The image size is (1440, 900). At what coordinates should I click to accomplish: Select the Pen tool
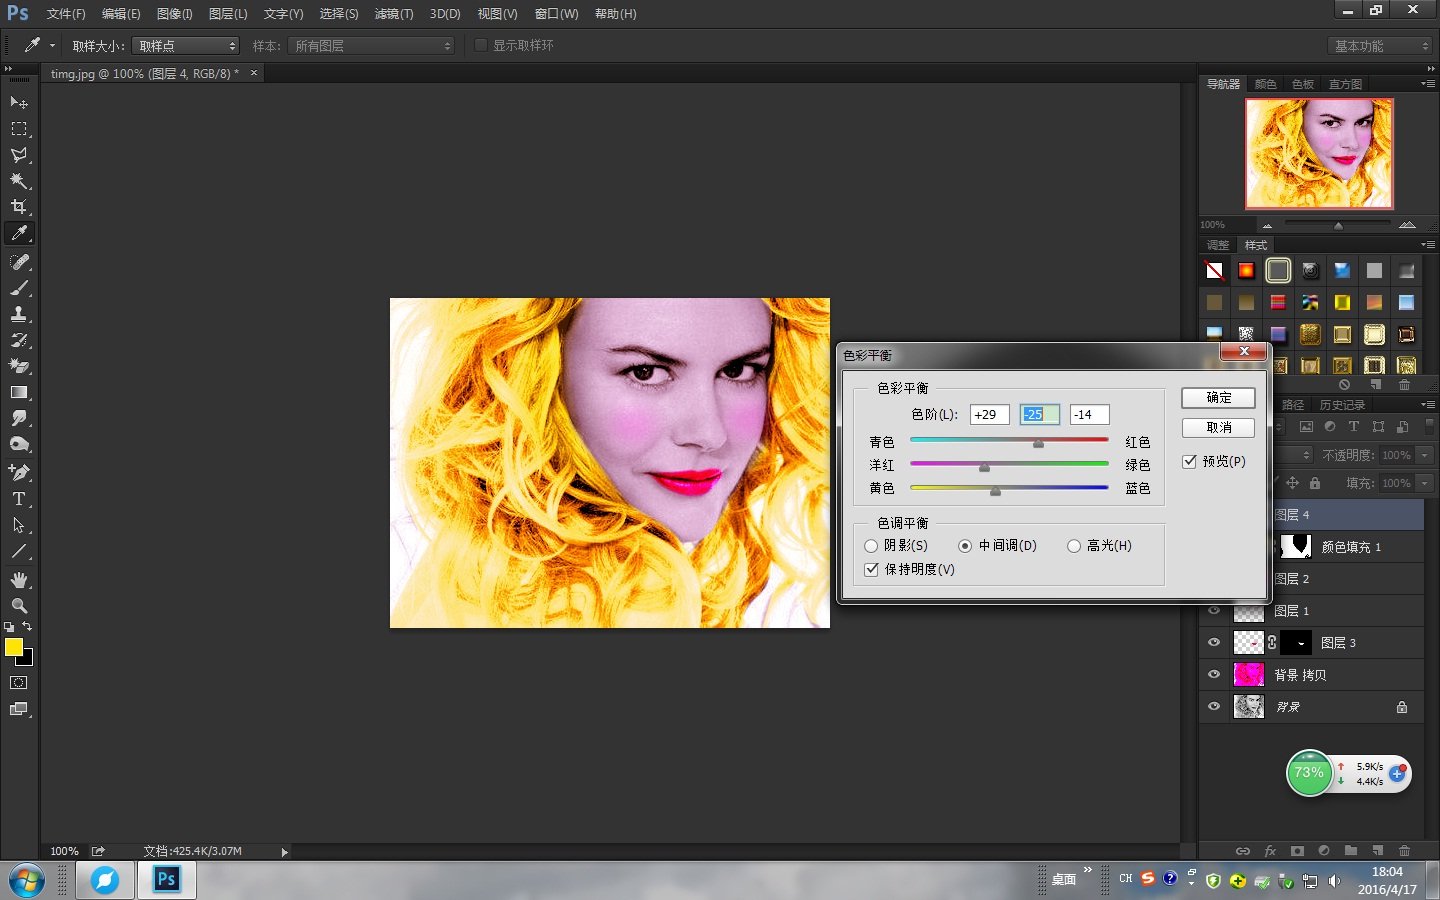click(x=20, y=472)
